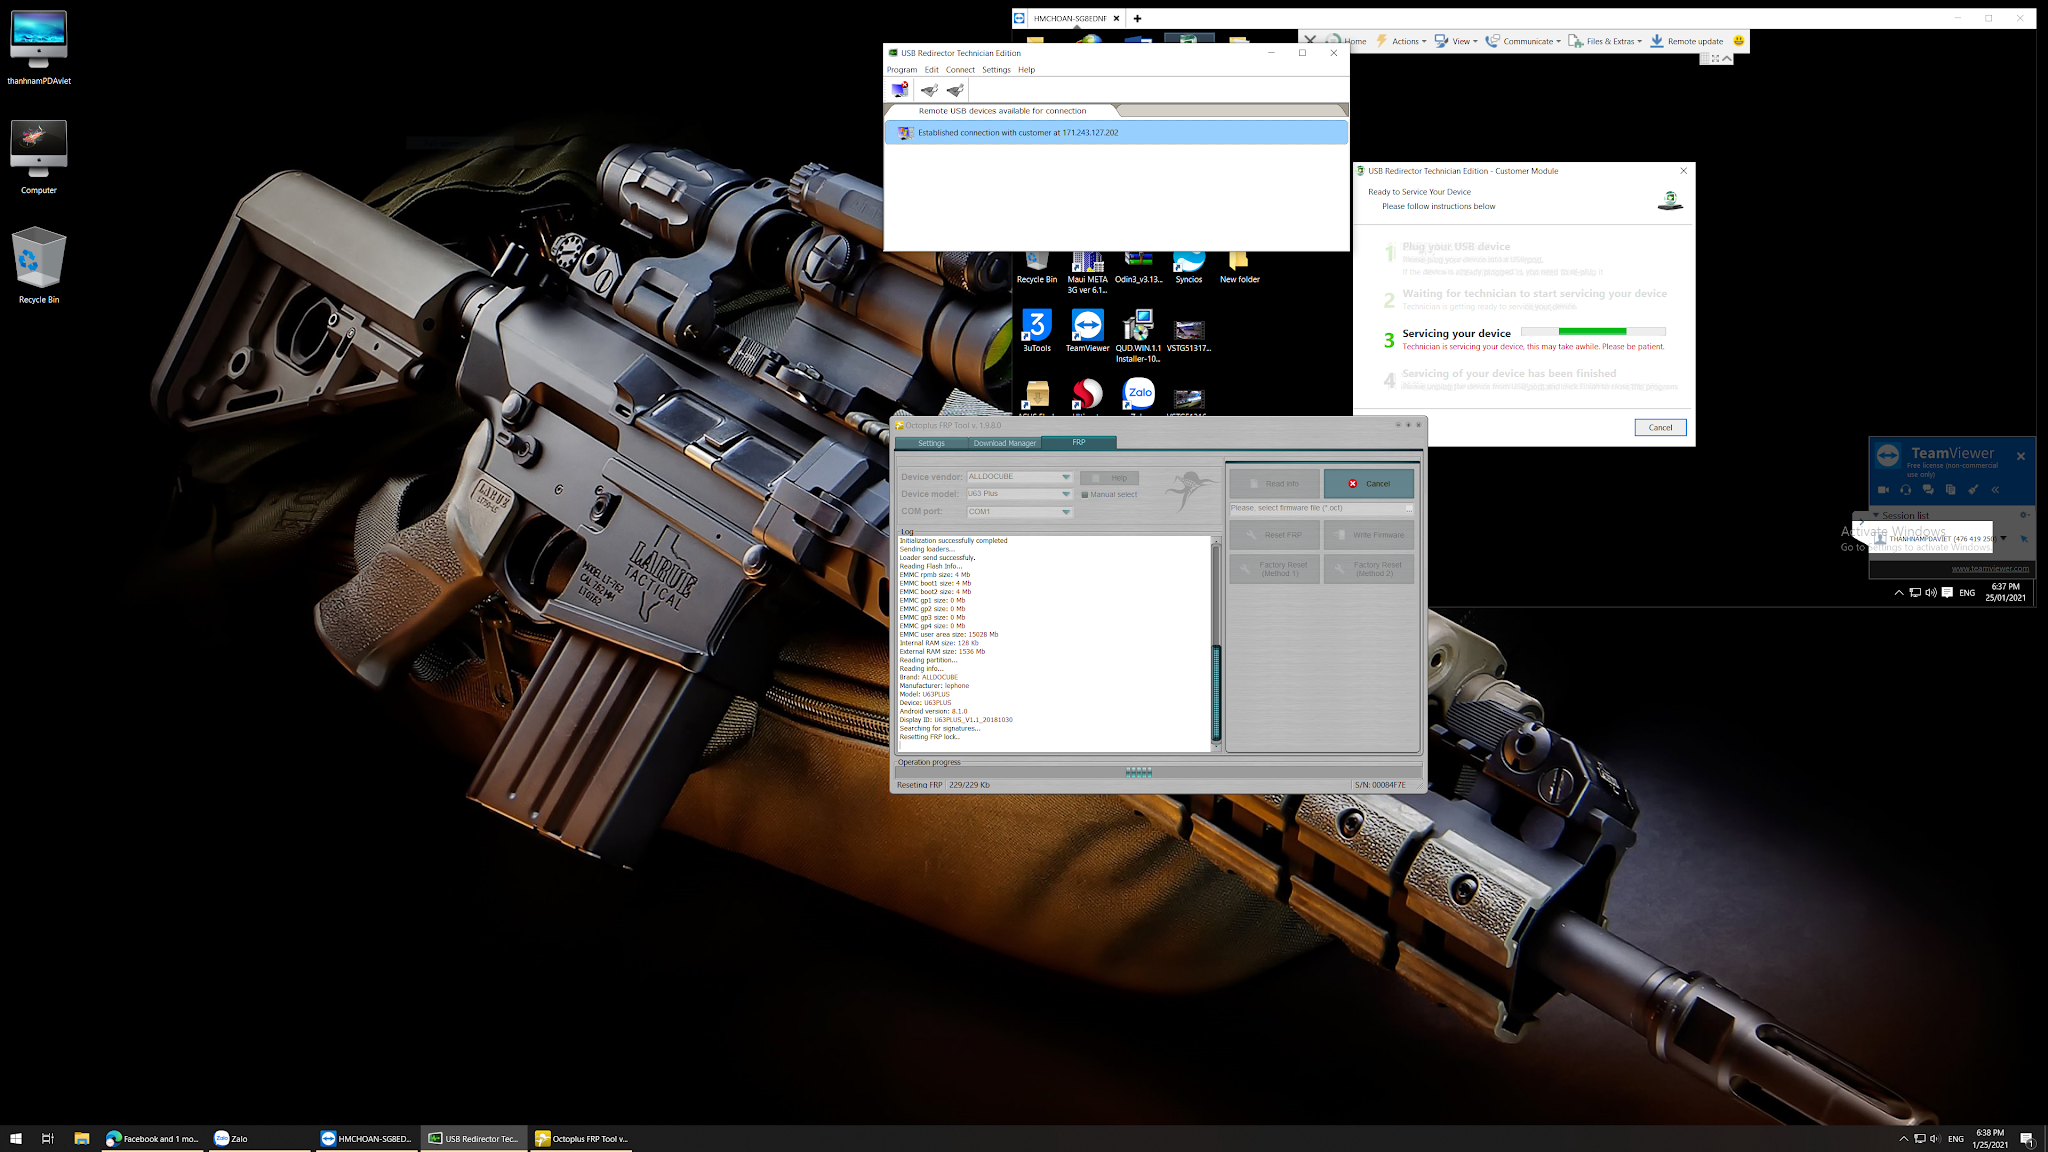
Task: Open the Device model U63 Plus dropdown
Action: (1066, 494)
